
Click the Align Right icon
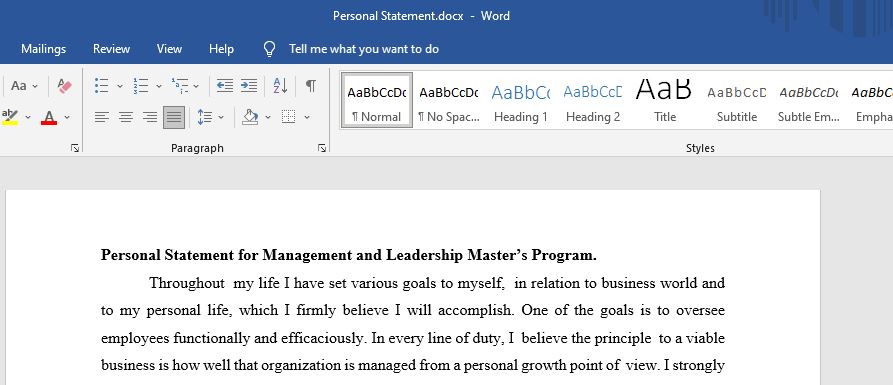pos(150,117)
